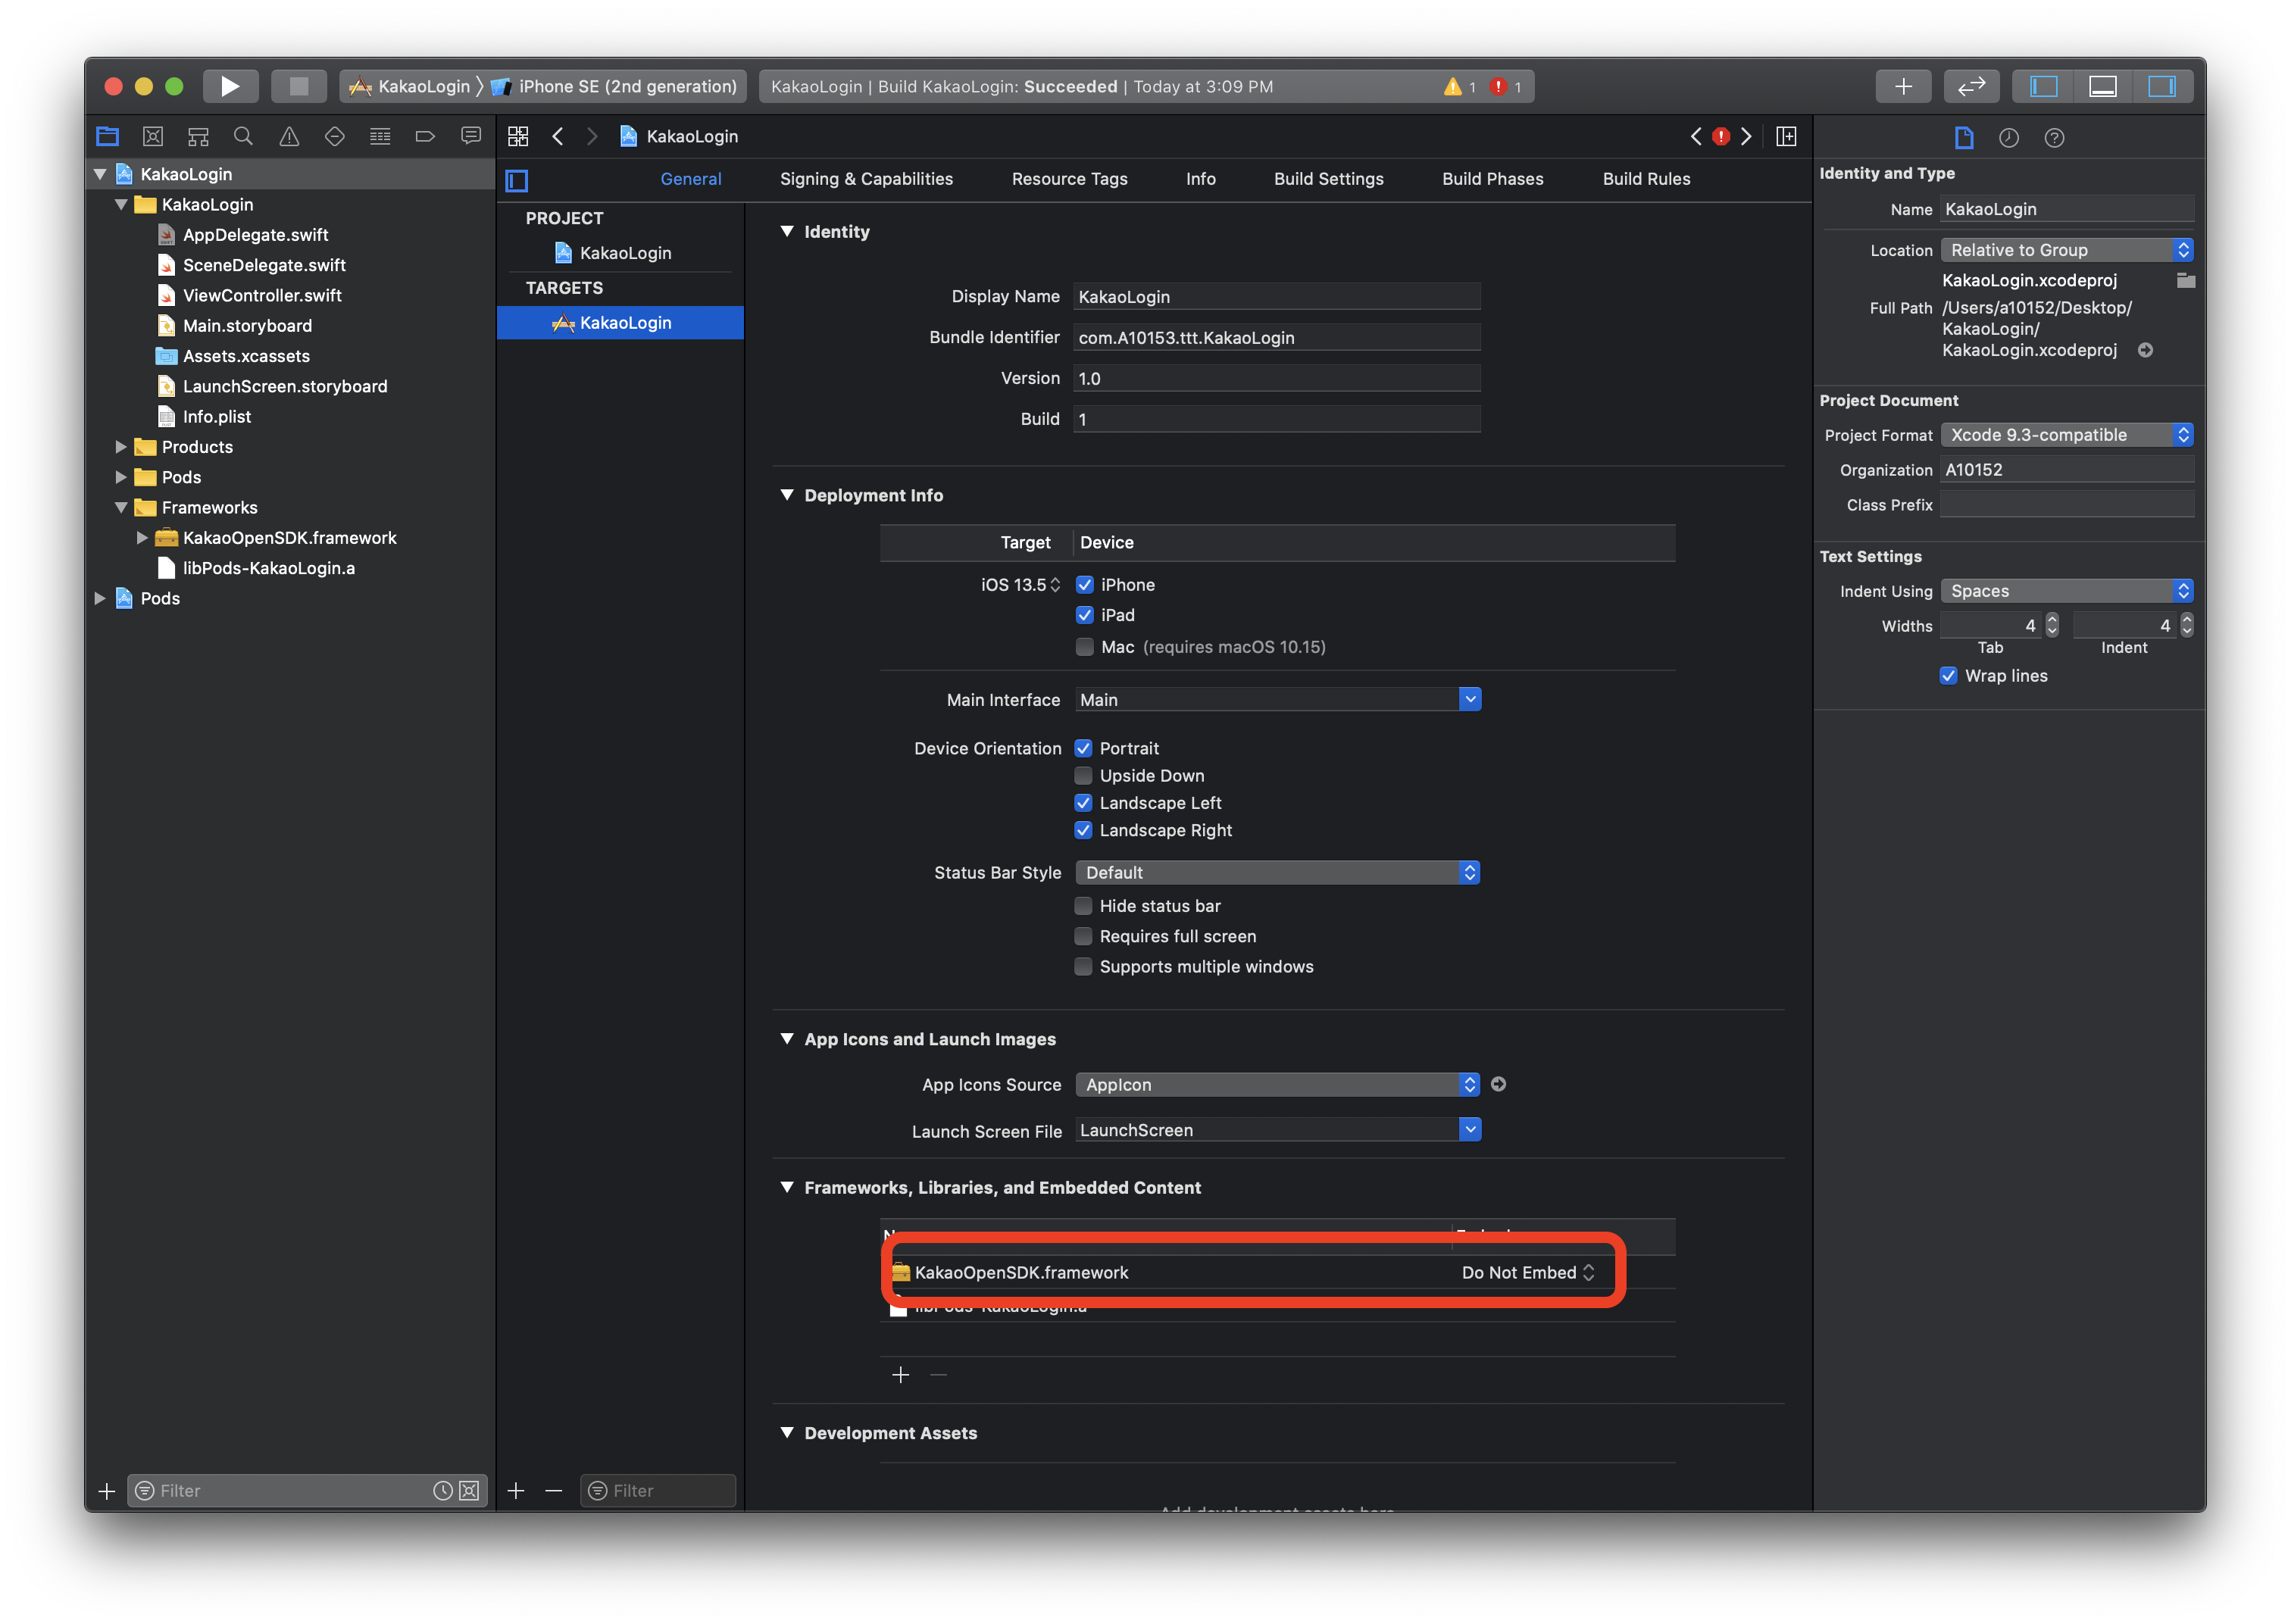Open the Signing & Capabilities tab
The width and height of the screenshot is (2291, 1624).
[x=866, y=179]
